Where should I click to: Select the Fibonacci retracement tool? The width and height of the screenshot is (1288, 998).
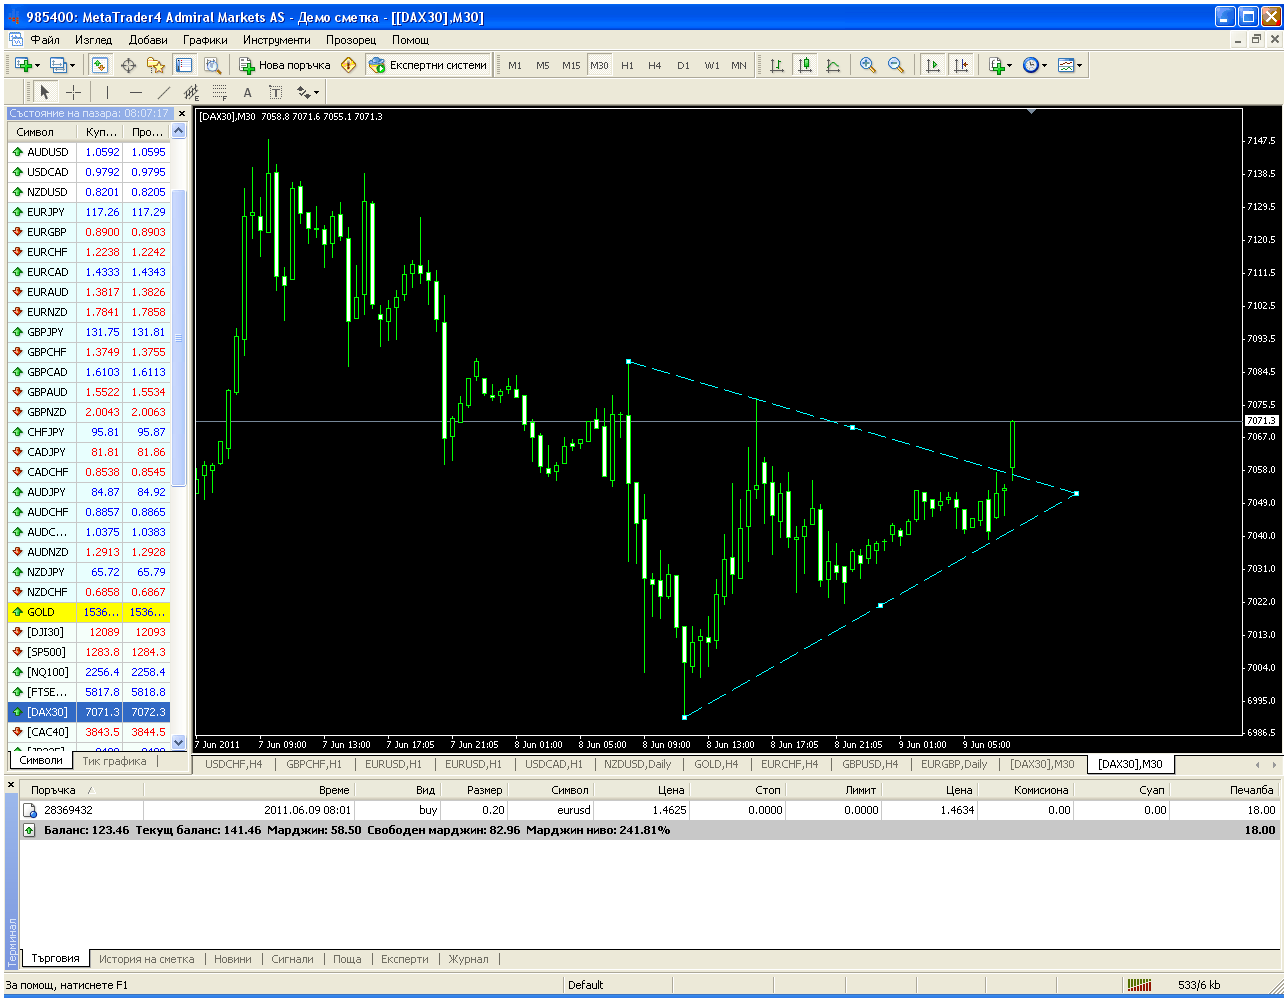click(220, 92)
